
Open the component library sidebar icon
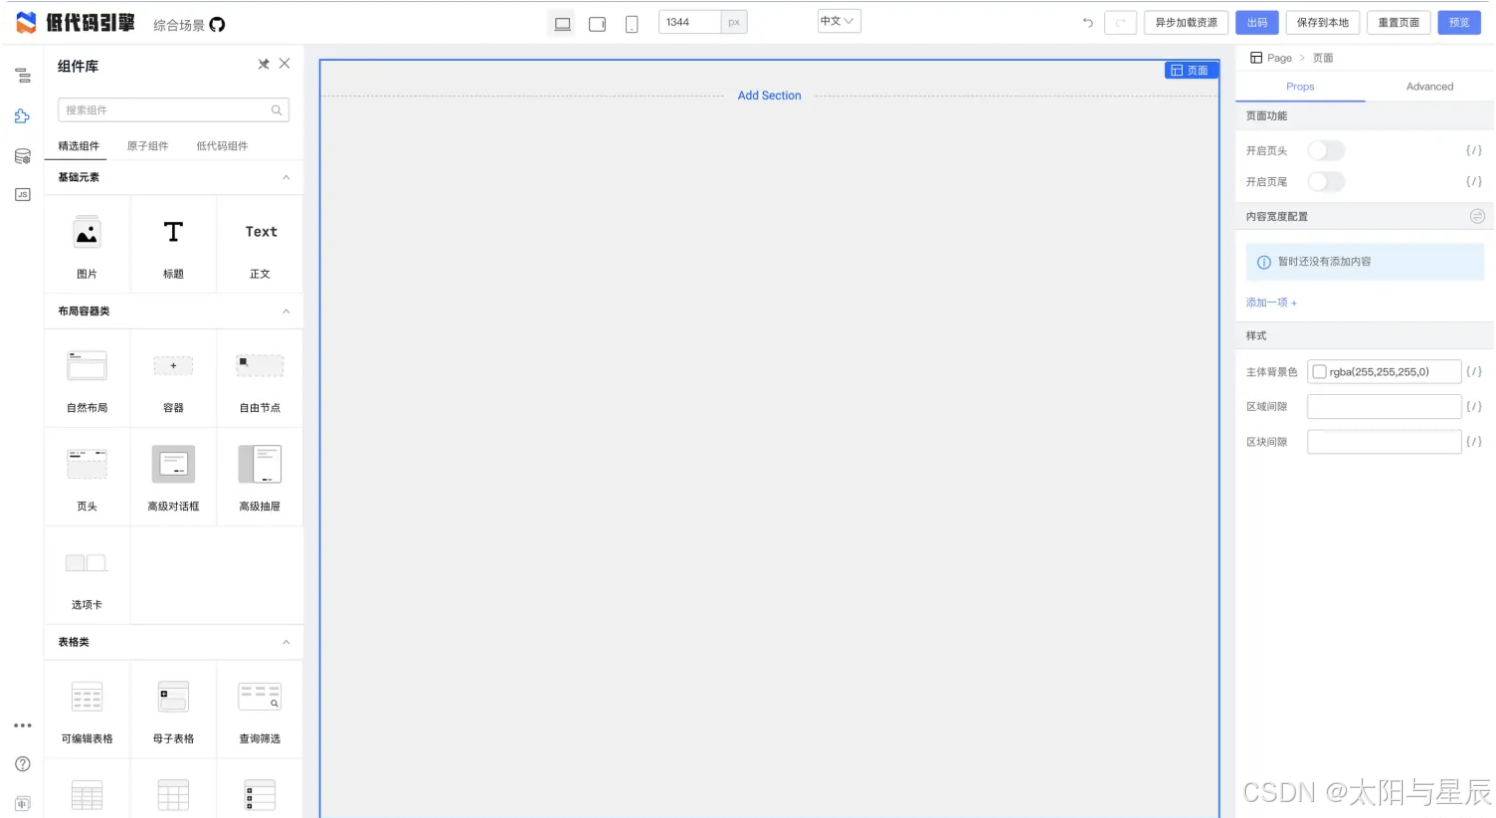22,116
